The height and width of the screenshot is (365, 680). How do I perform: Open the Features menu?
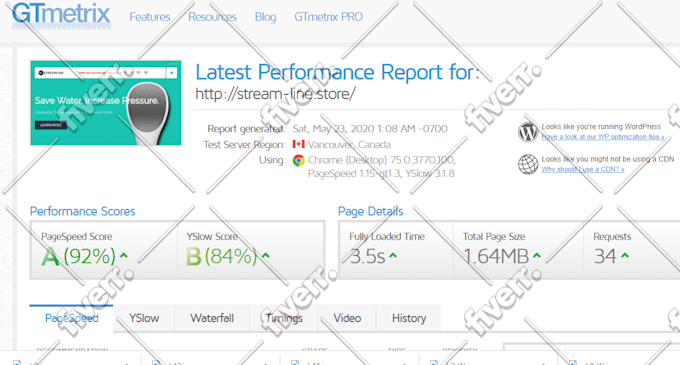(x=150, y=17)
